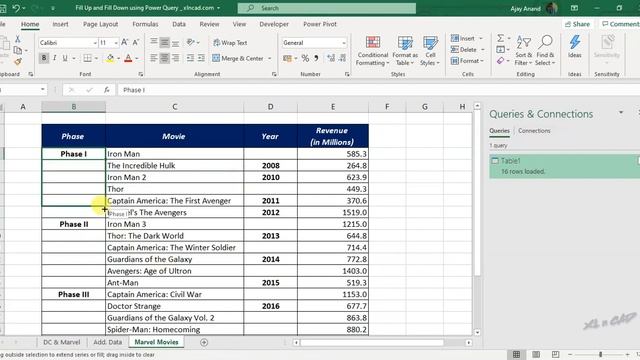The image size is (640, 360).
Task: Switch to Add. Data sheet
Action: pyautogui.click(x=107, y=342)
